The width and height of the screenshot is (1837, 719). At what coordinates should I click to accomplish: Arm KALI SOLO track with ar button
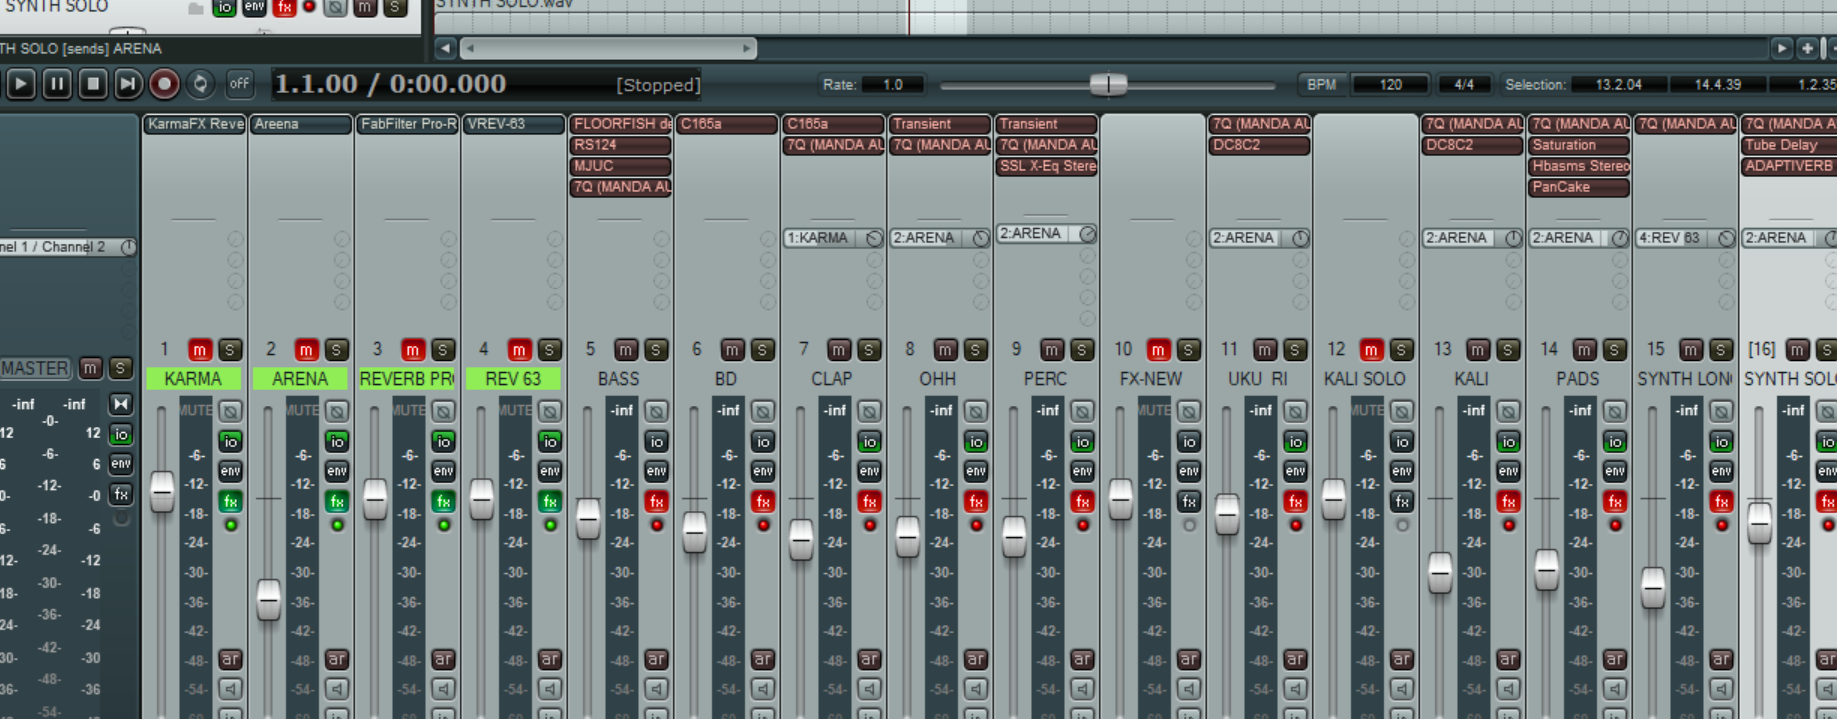click(1402, 659)
